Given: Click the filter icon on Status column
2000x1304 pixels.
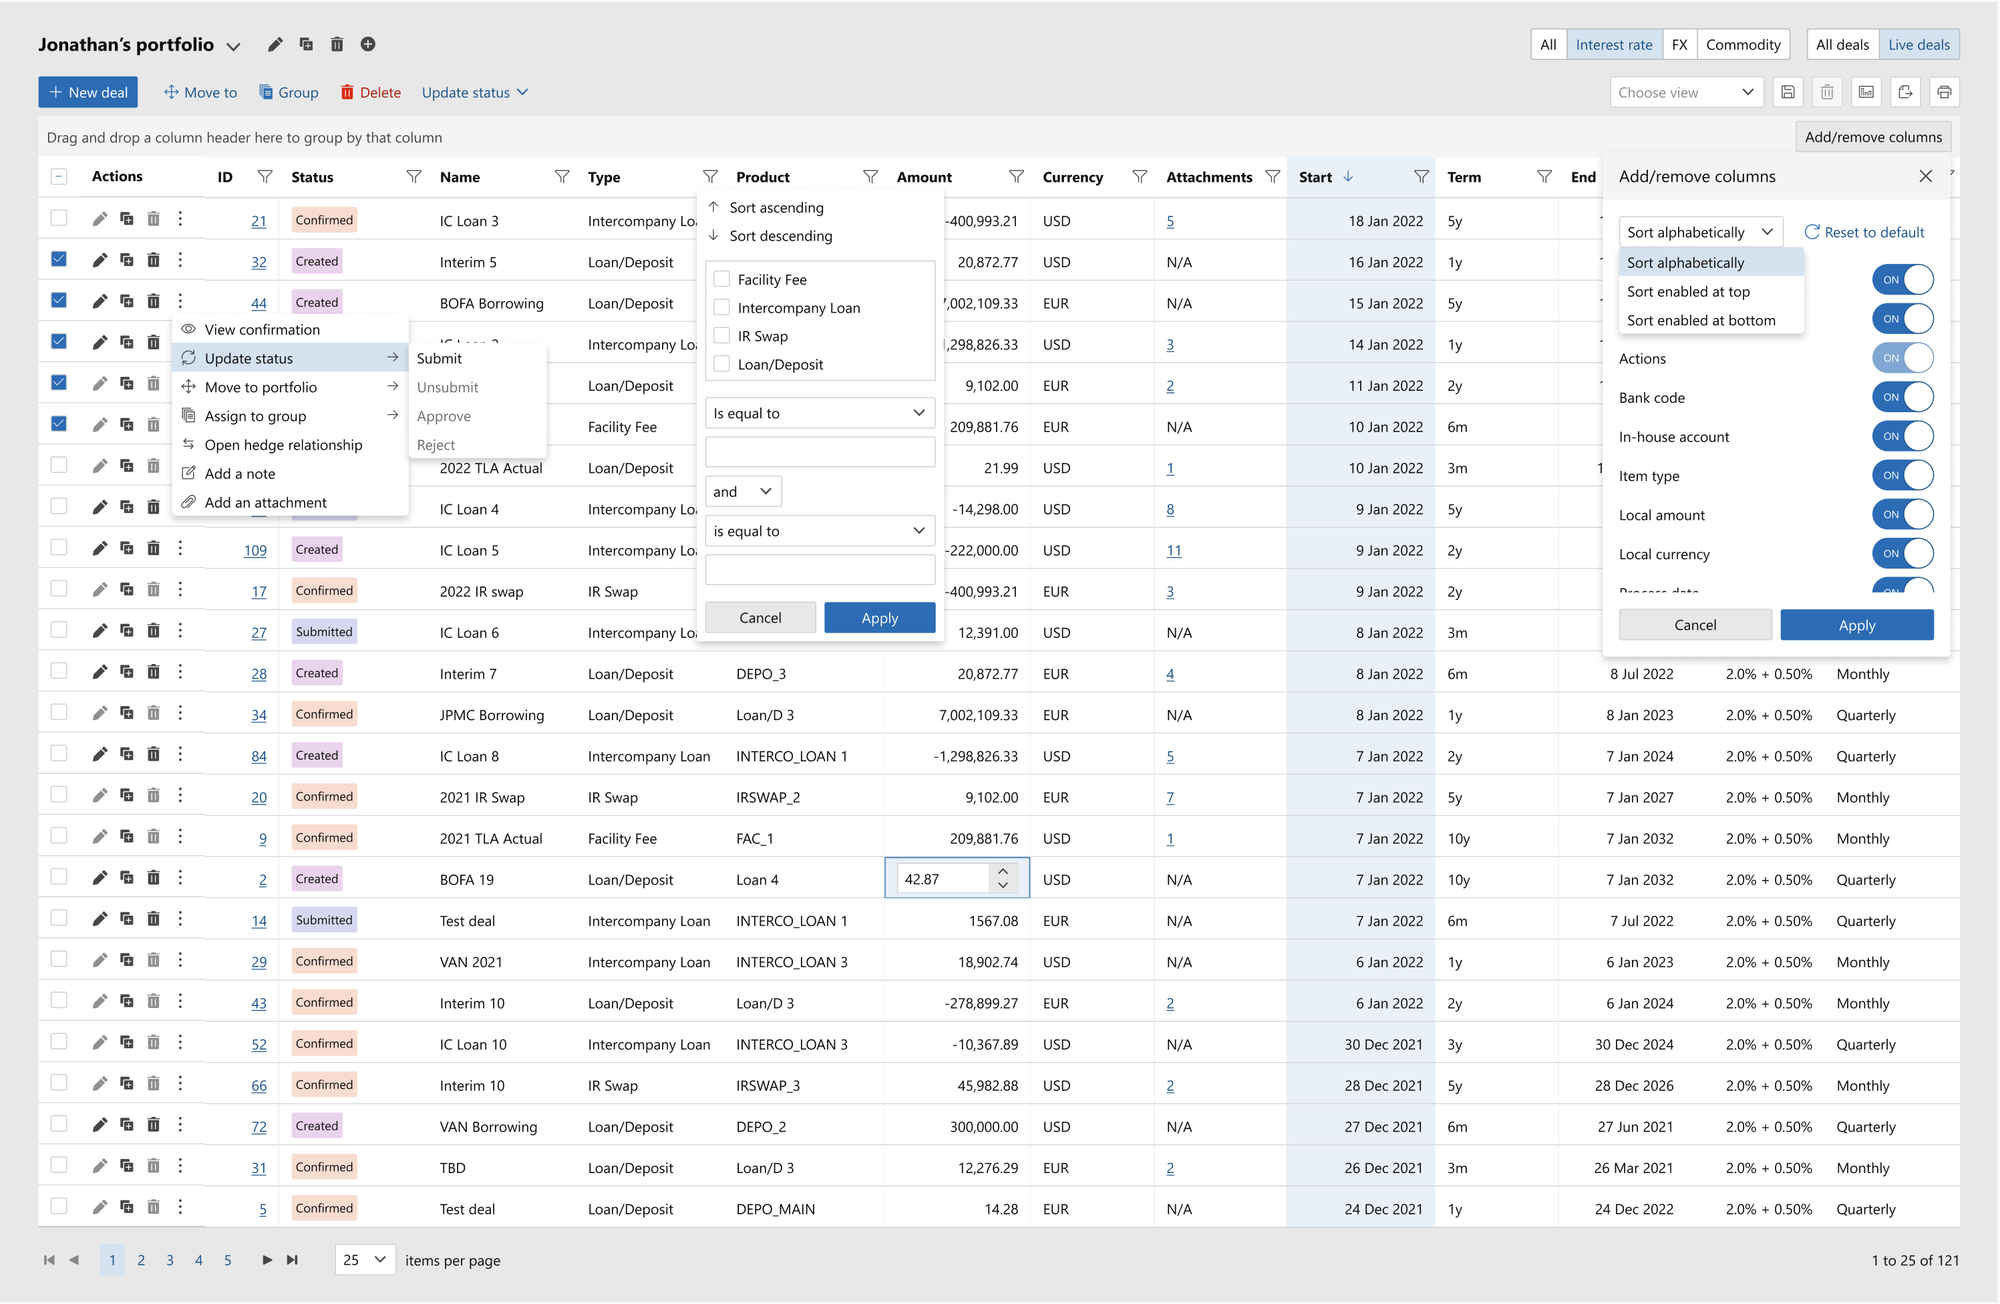Looking at the screenshot, I should coord(413,177).
